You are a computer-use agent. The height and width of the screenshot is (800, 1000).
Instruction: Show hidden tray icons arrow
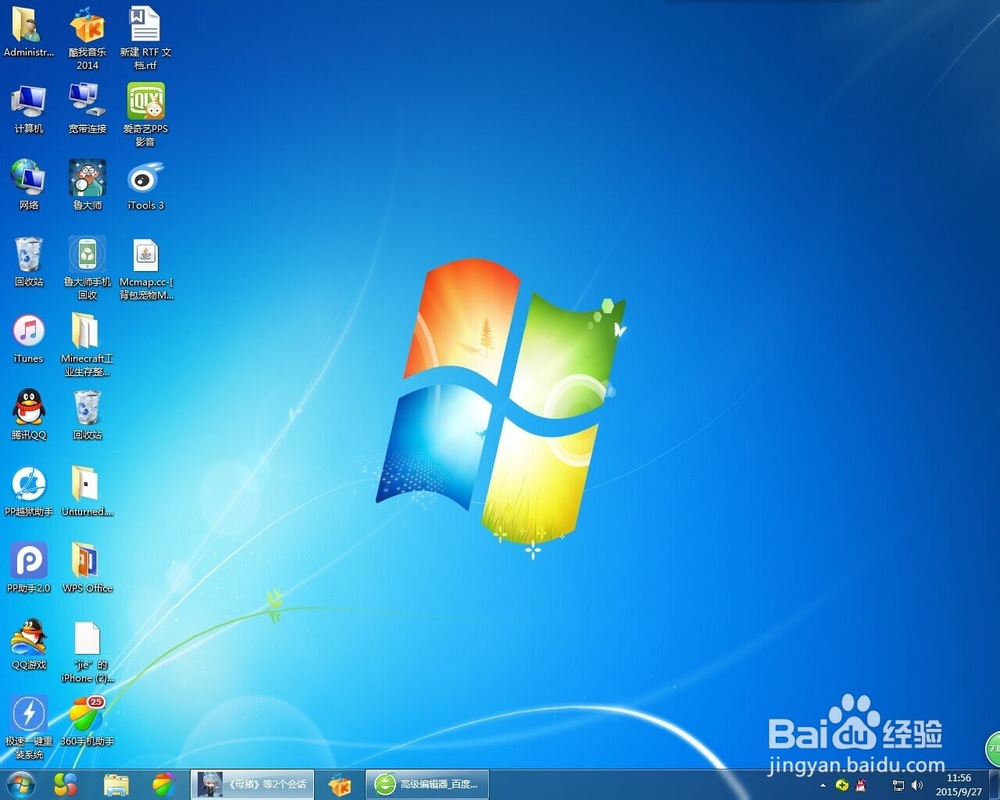tap(823, 785)
